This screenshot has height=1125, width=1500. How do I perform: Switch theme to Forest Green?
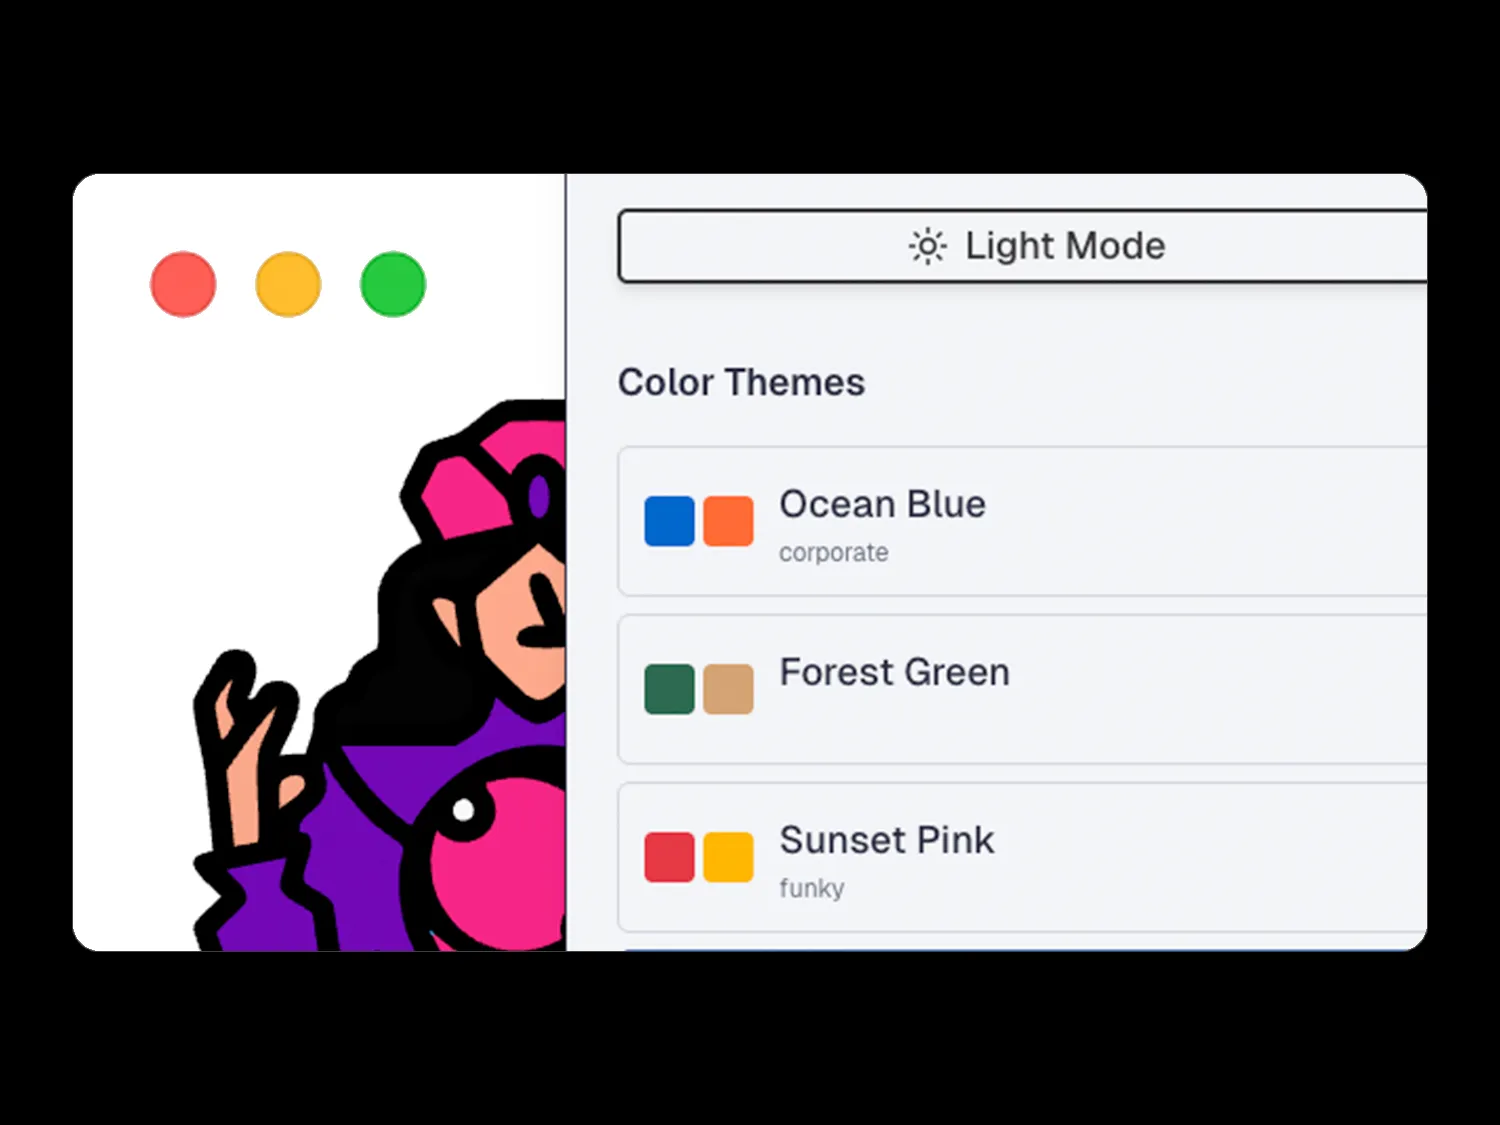click(1000, 690)
